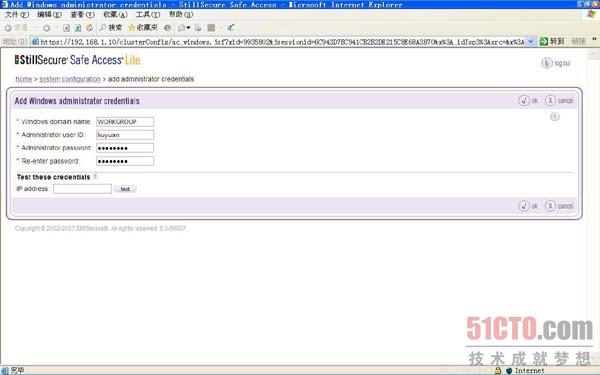This screenshot has width=600, height=375.
Task: Open the 查看 (View) menu
Action: [x=82, y=15]
